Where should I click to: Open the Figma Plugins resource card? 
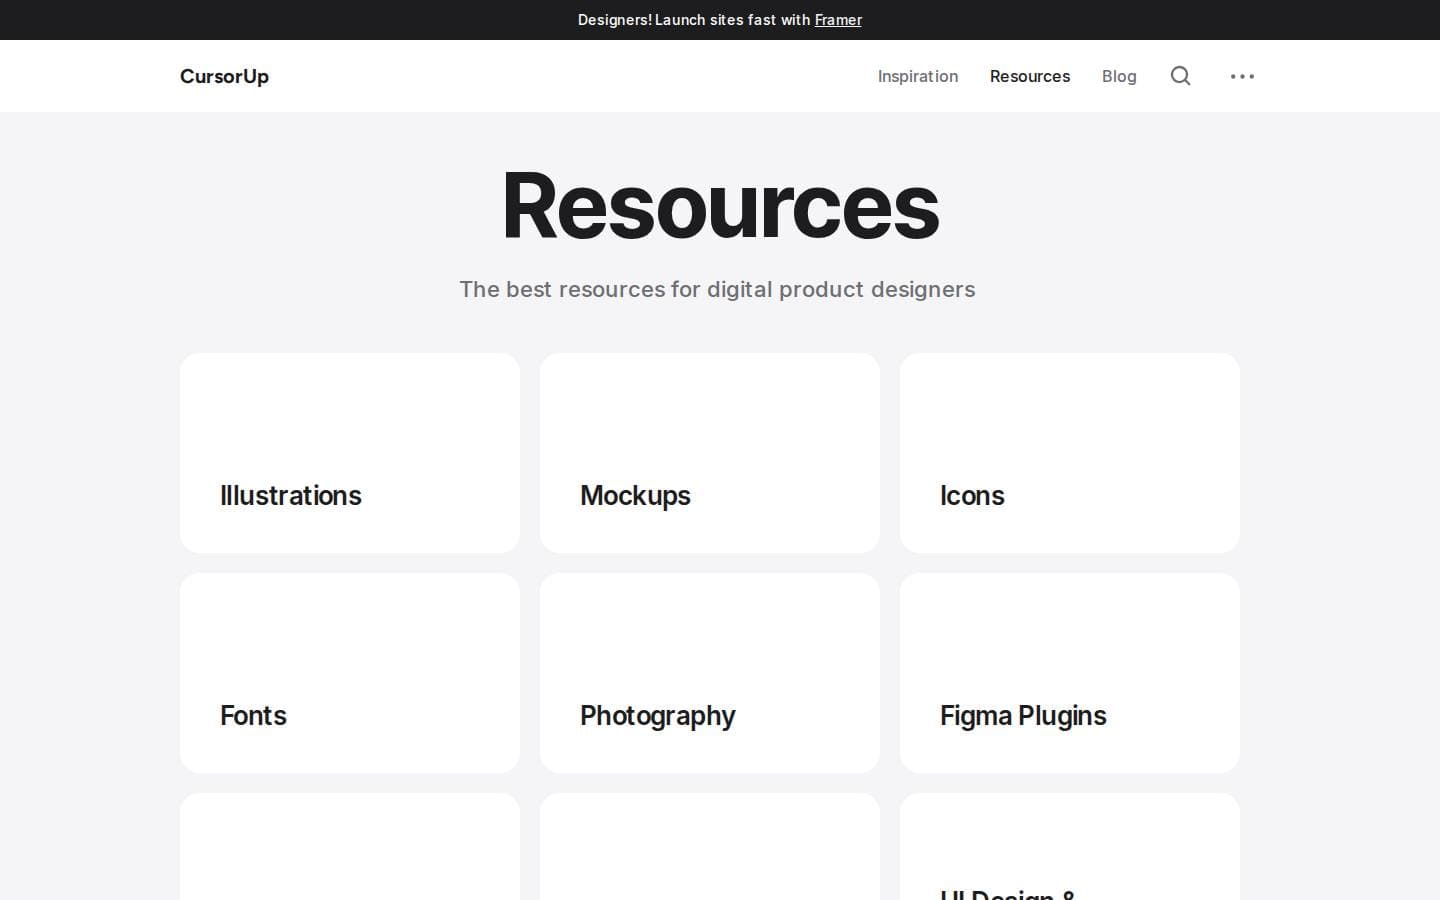[x=1070, y=673]
